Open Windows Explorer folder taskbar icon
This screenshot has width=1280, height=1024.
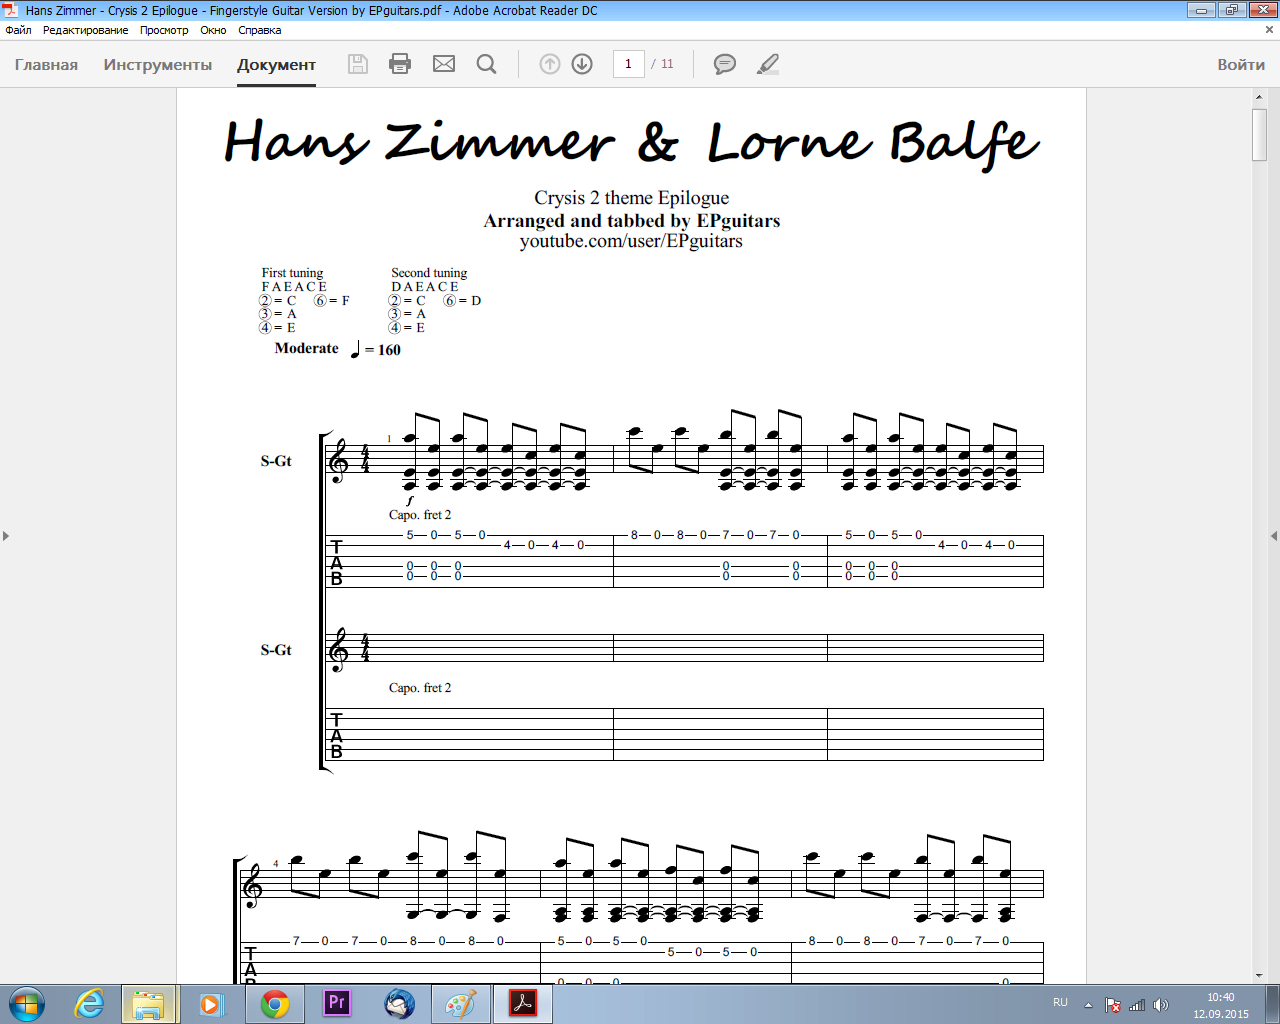149,1003
